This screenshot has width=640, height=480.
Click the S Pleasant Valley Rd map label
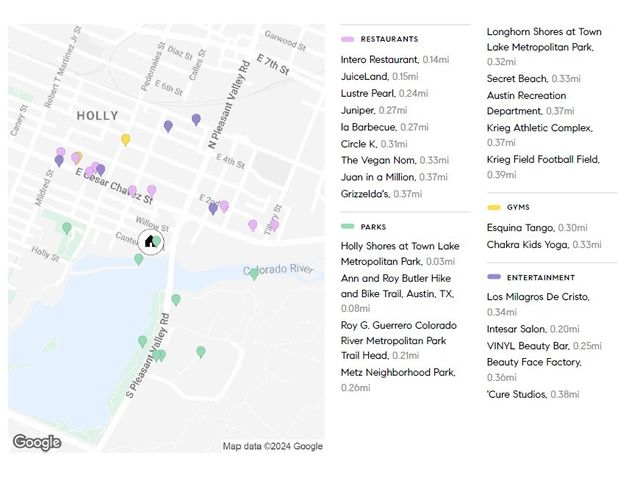pyautogui.click(x=147, y=356)
